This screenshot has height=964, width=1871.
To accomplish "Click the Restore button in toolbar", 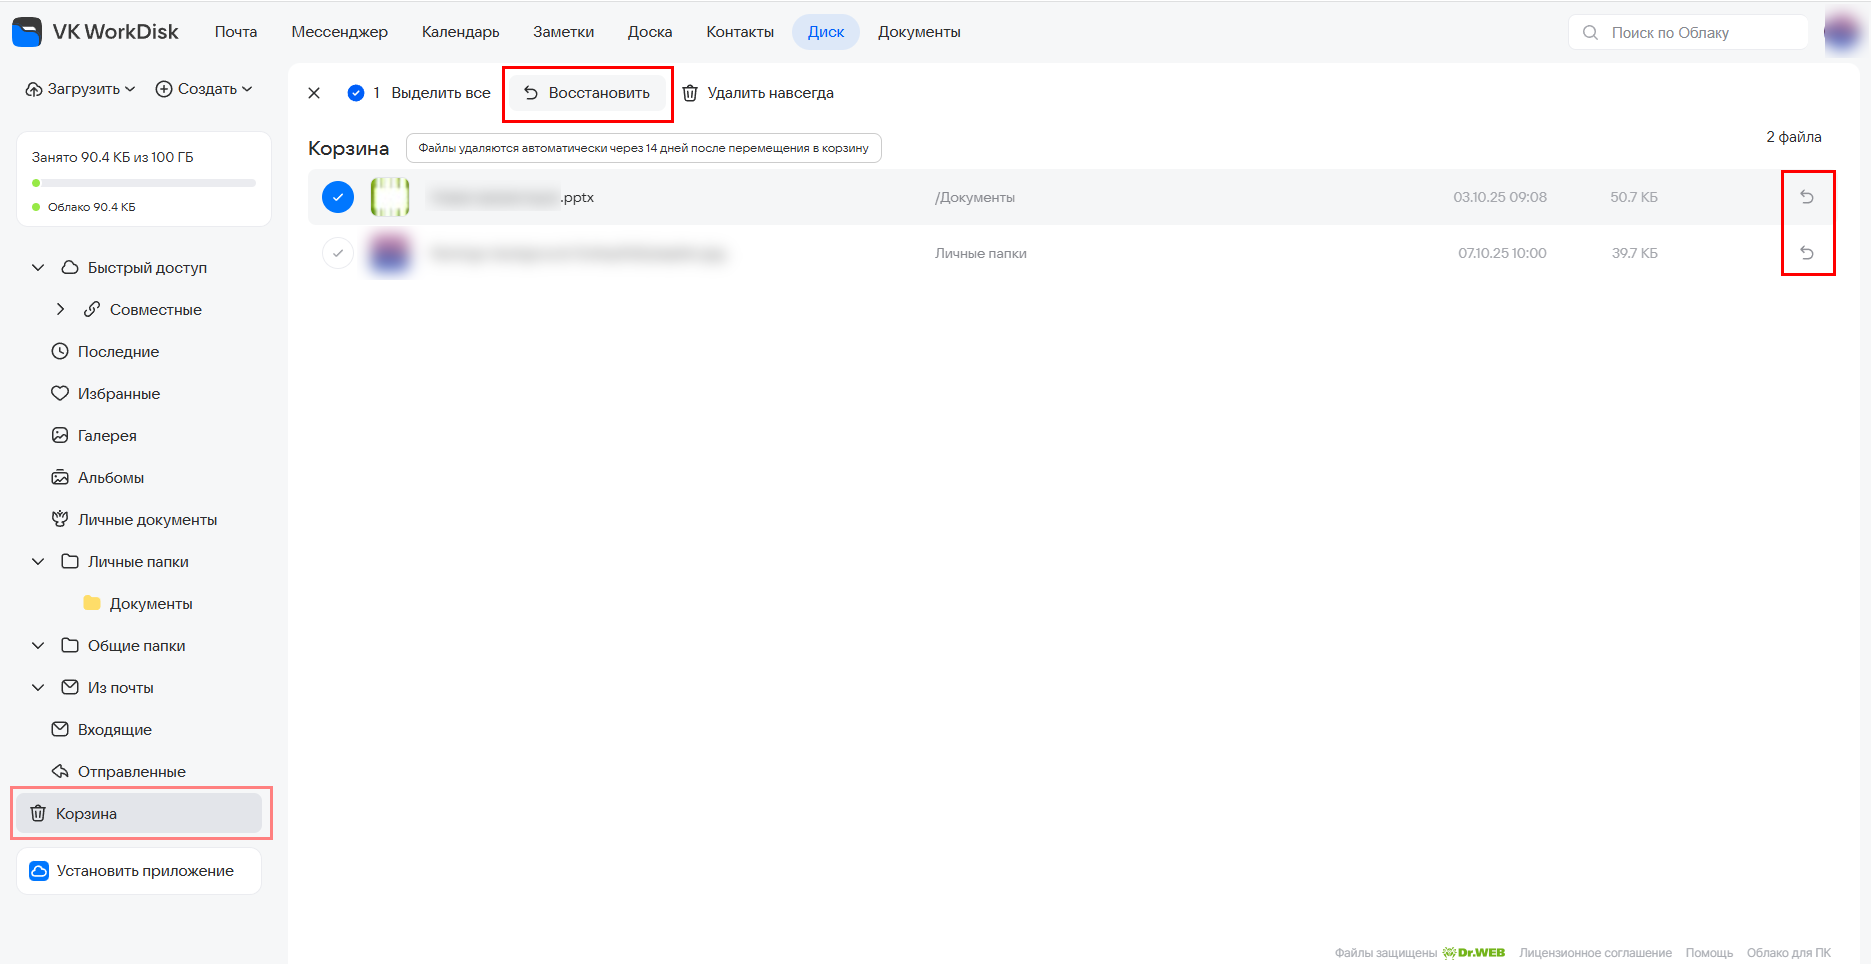I will pyautogui.click(x=587, y=93).
